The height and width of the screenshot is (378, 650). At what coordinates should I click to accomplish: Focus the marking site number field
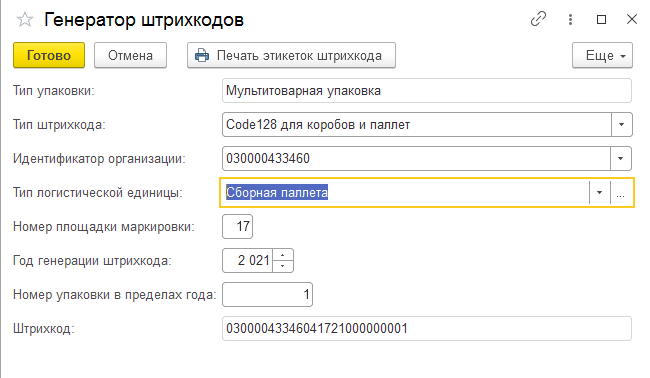click(238, 226)
